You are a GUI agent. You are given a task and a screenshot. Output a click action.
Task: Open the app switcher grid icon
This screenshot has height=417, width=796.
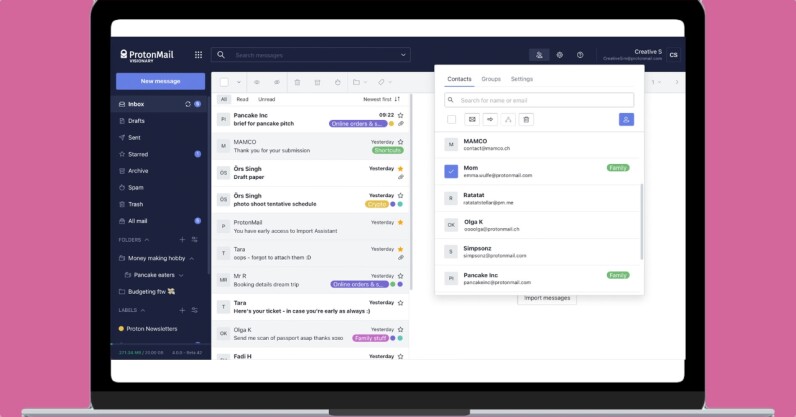[198, 55]
